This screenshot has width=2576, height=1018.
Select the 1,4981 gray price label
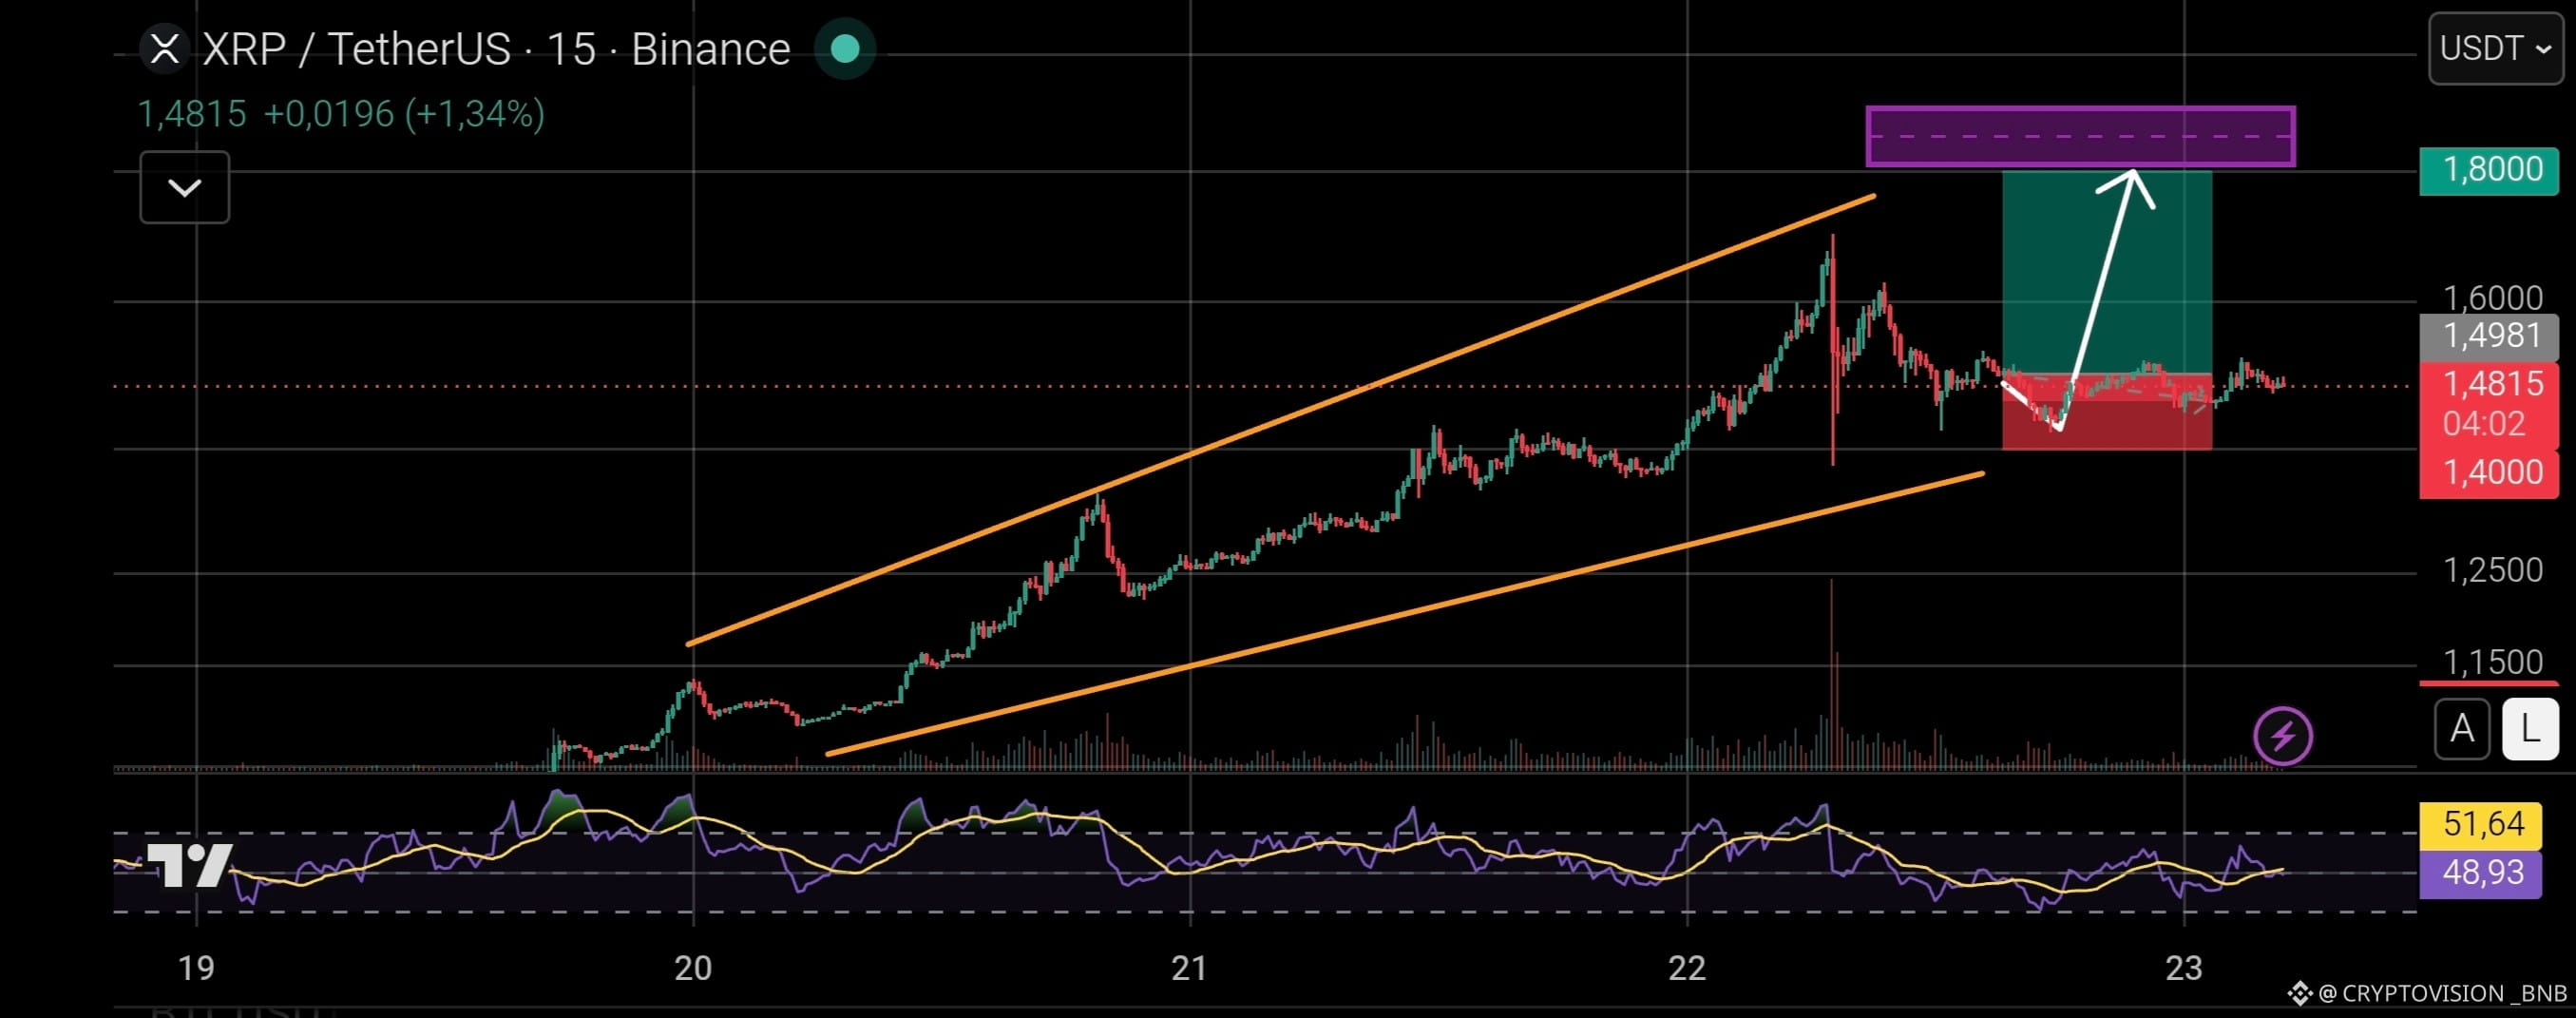(x=2489, y=336)
